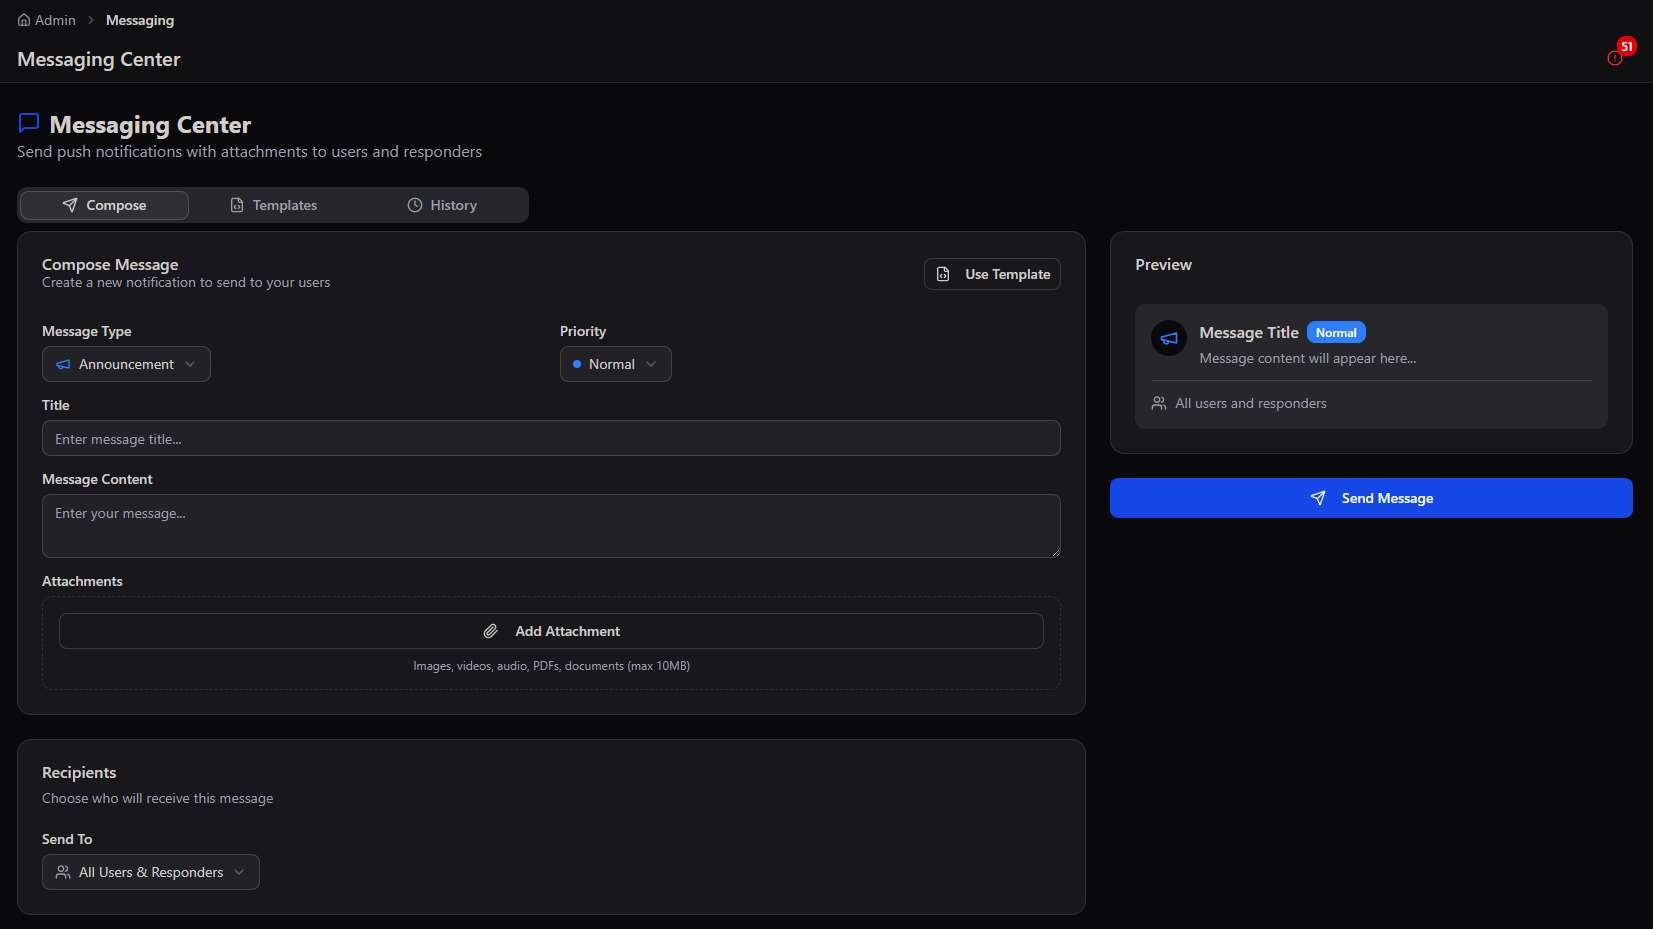1653x929 pixels.
Task: Open the Announcement message type dropdown
Action: point(126,364)
